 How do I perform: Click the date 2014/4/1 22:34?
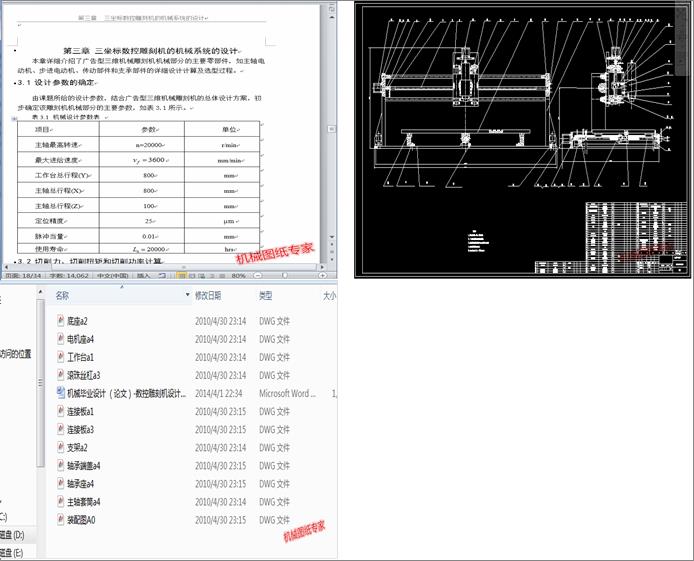coord(219,393)
